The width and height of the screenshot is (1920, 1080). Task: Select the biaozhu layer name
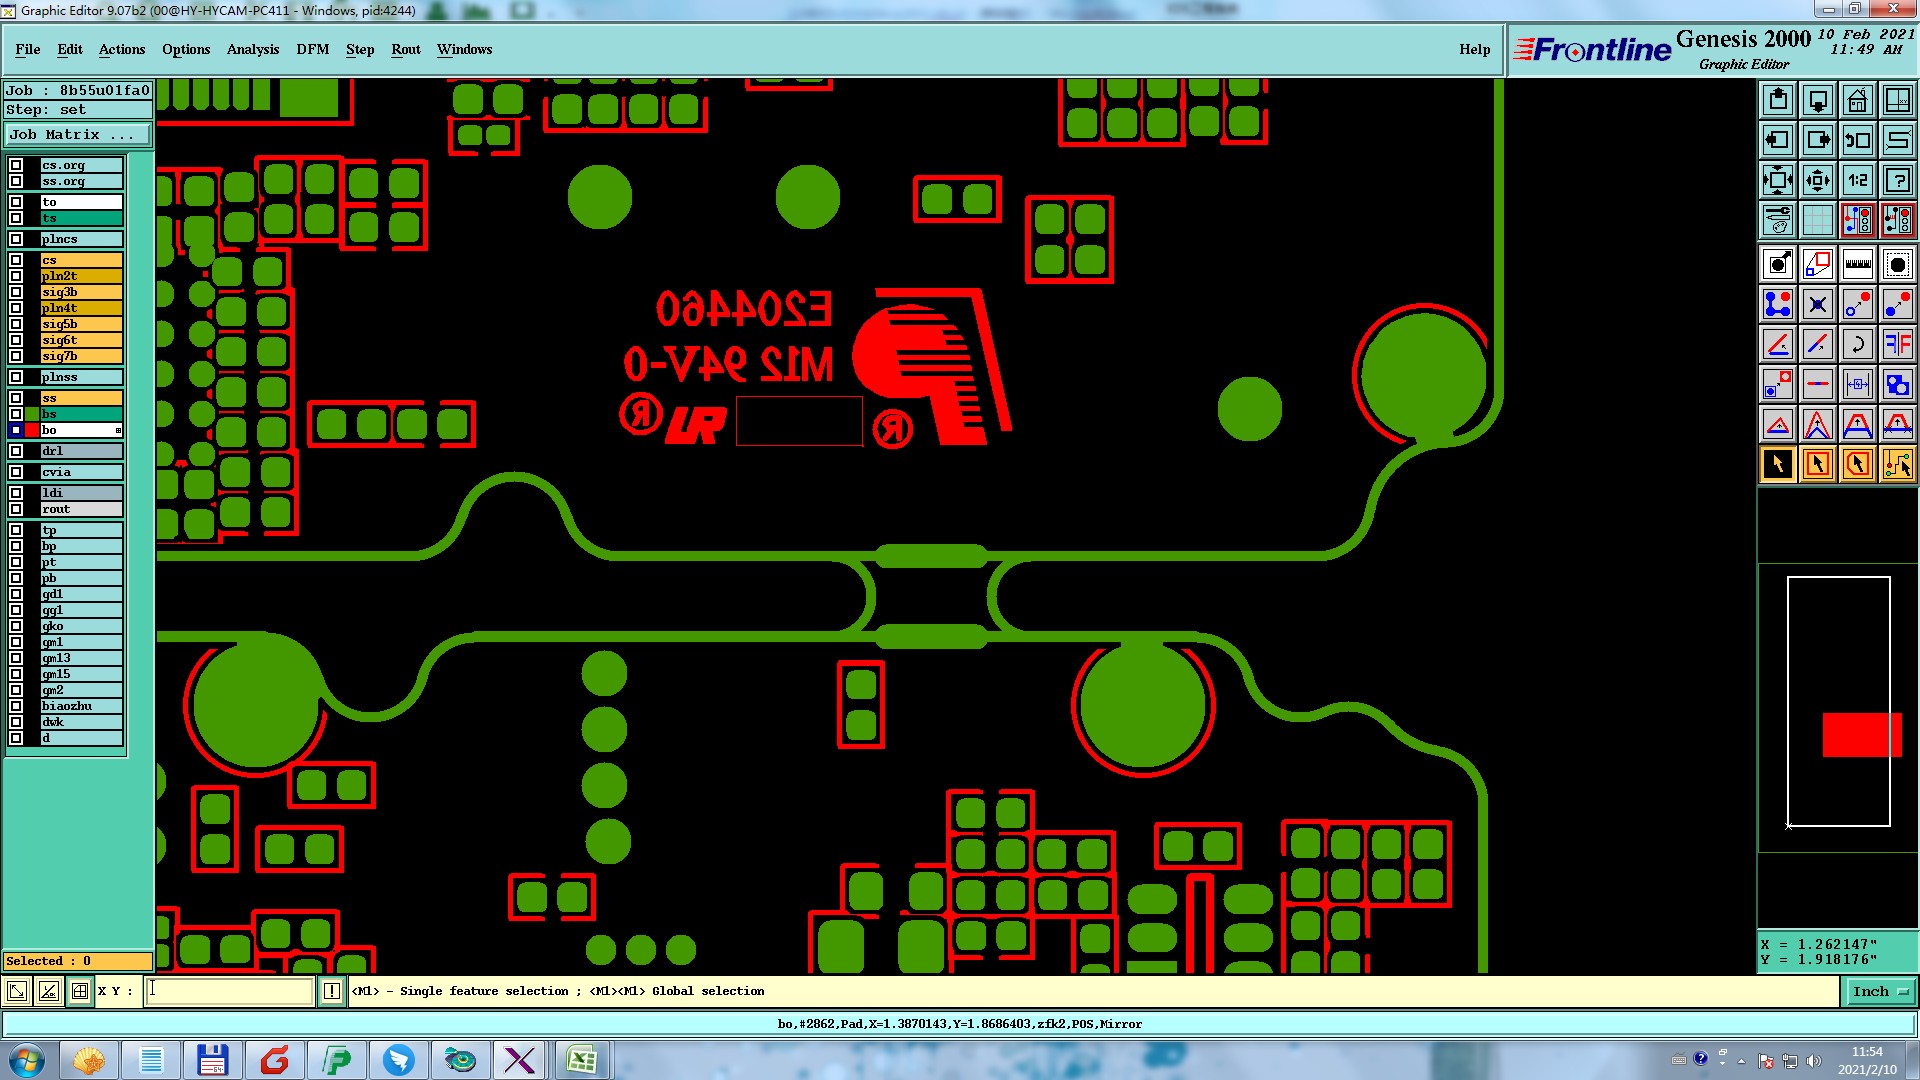[81, 706]
